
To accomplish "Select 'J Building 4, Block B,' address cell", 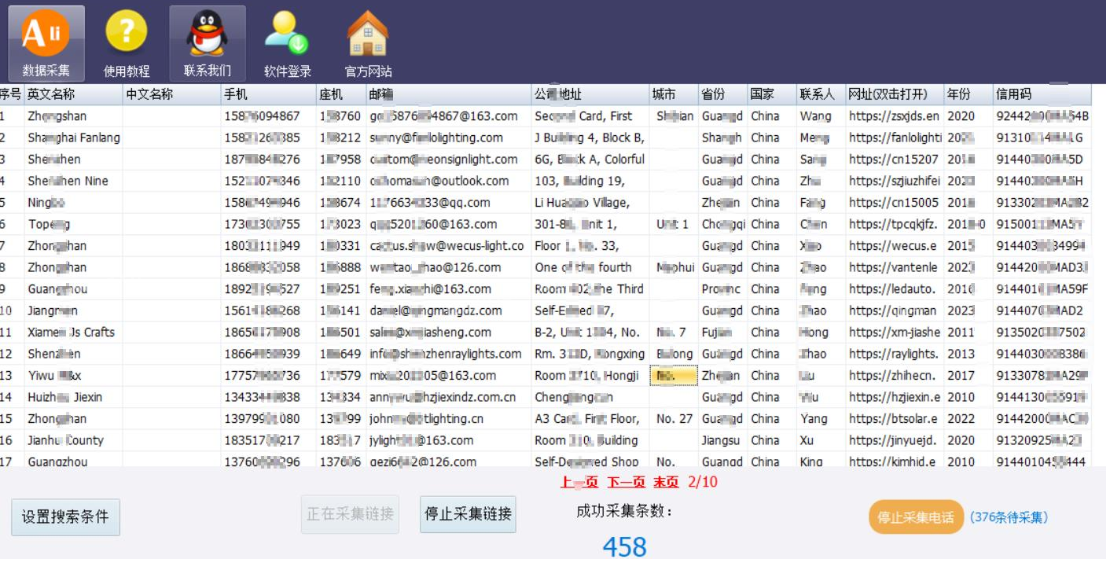I will [x=590, y=138].
